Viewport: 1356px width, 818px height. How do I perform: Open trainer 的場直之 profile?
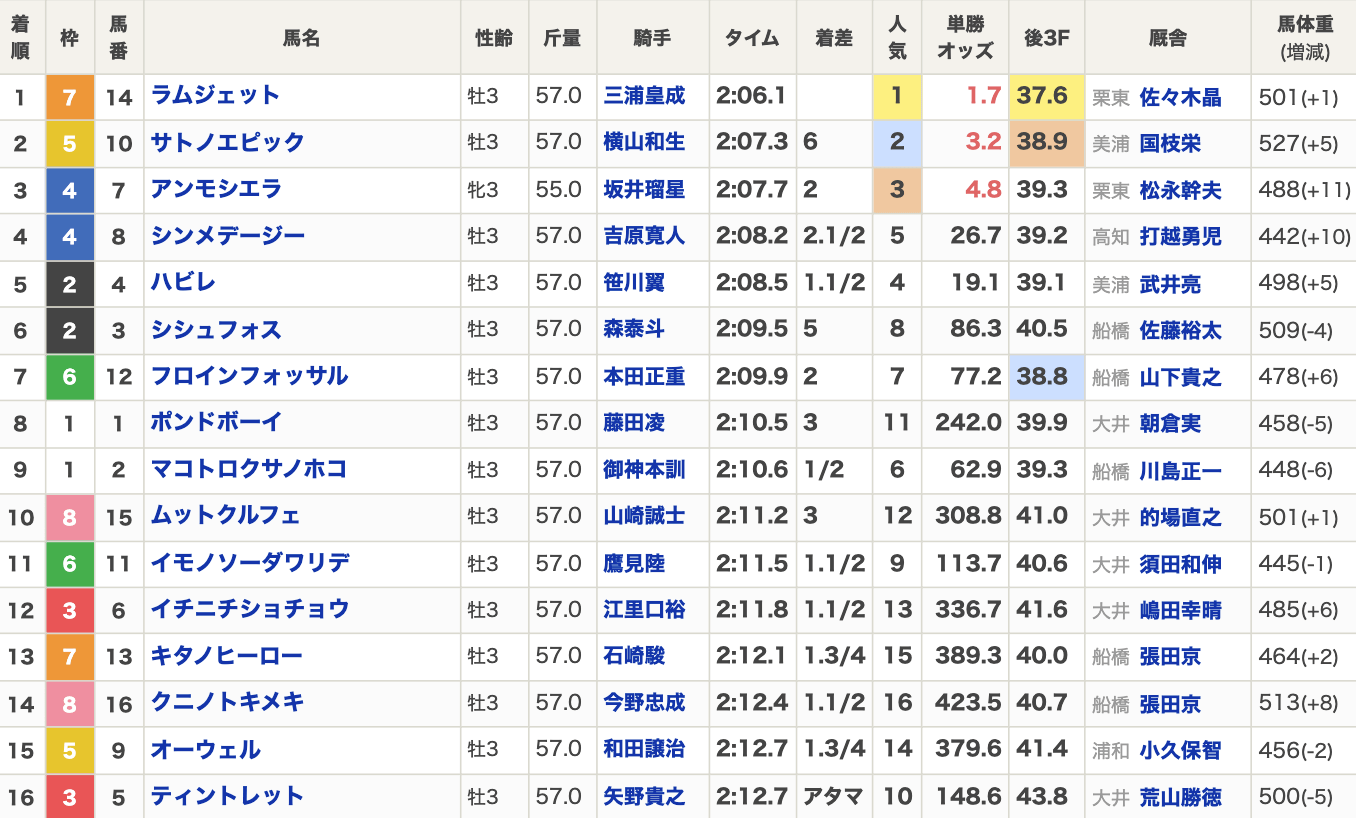[1181, 518]
